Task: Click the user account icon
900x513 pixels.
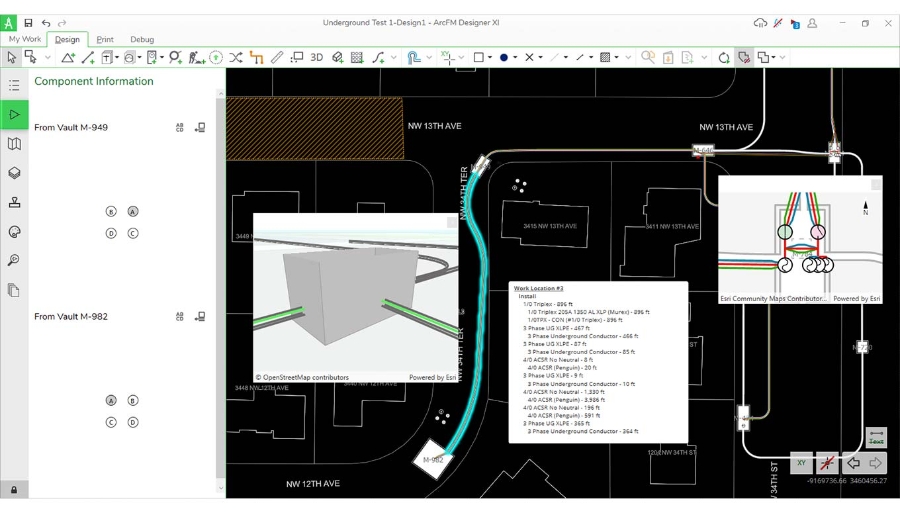Action: click(x=813, y=23)
